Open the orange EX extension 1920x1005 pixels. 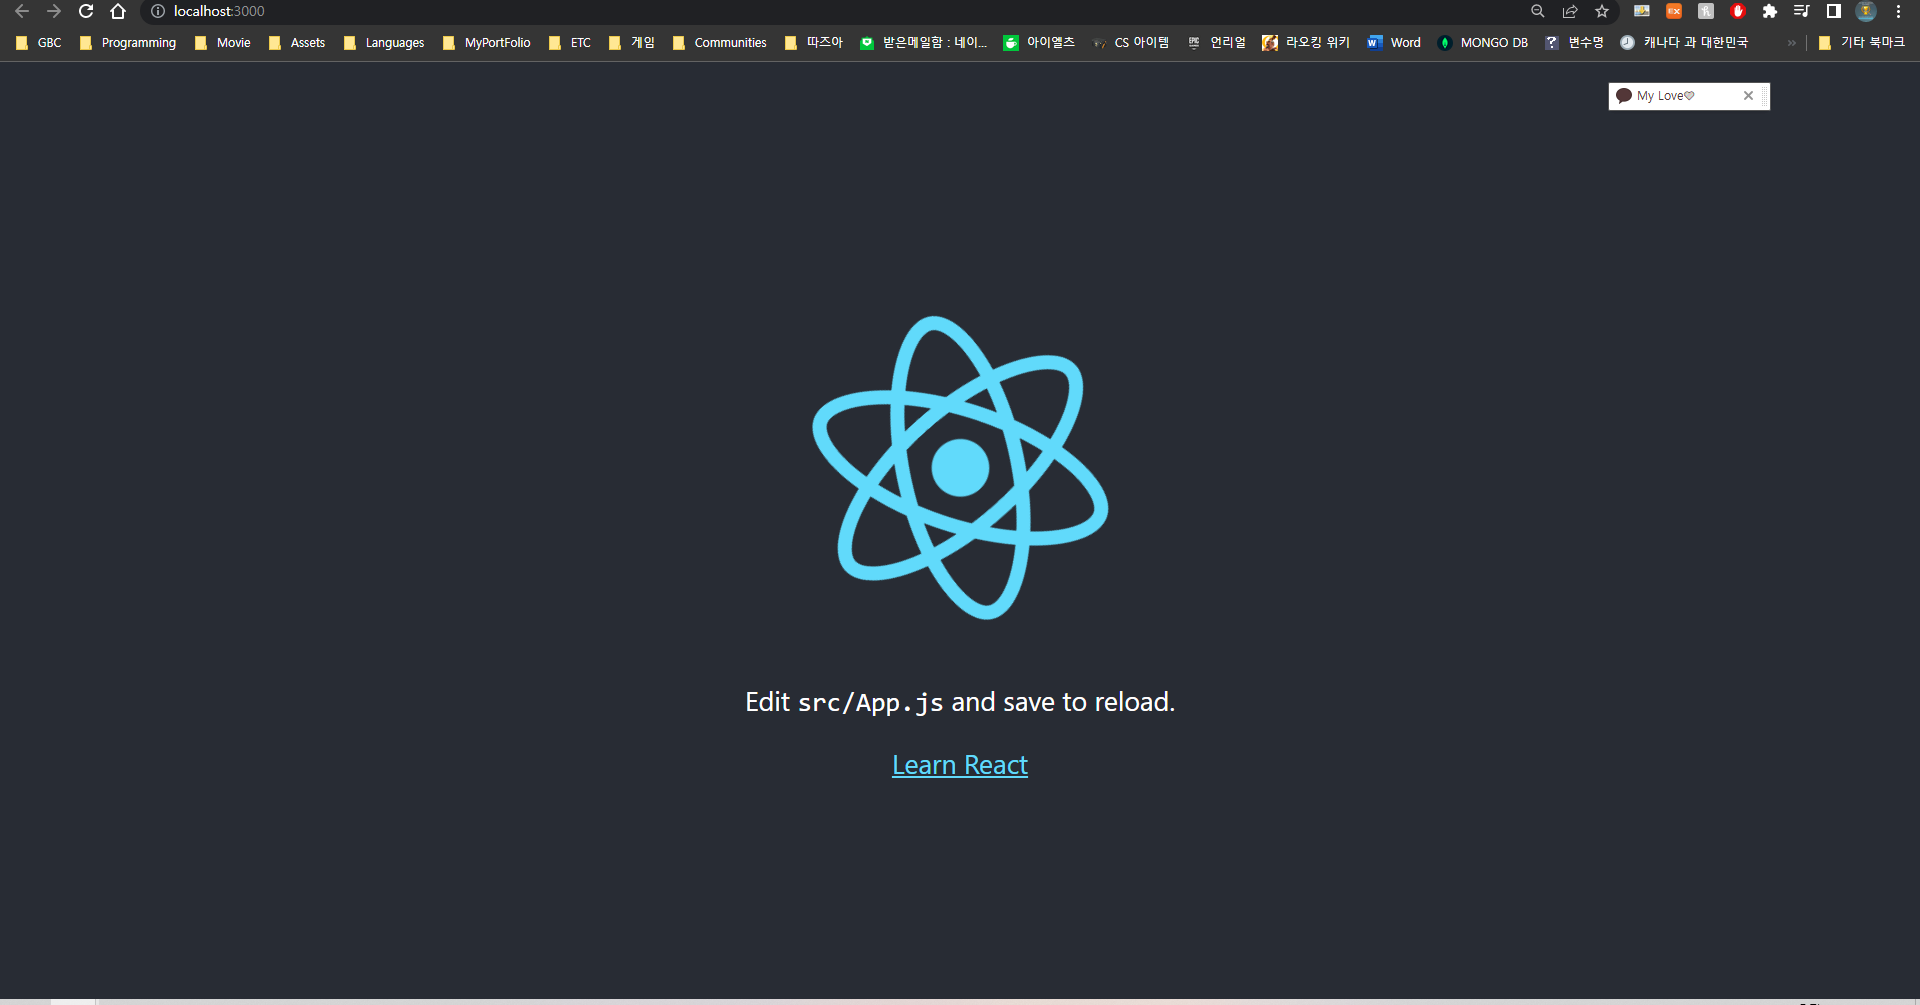(1674, 11)
